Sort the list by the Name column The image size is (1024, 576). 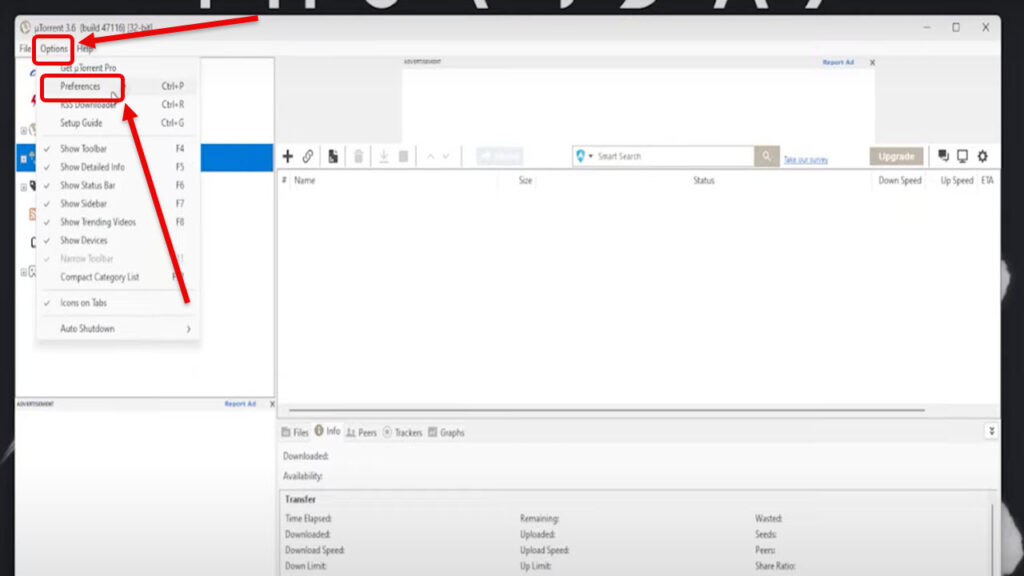304,180
